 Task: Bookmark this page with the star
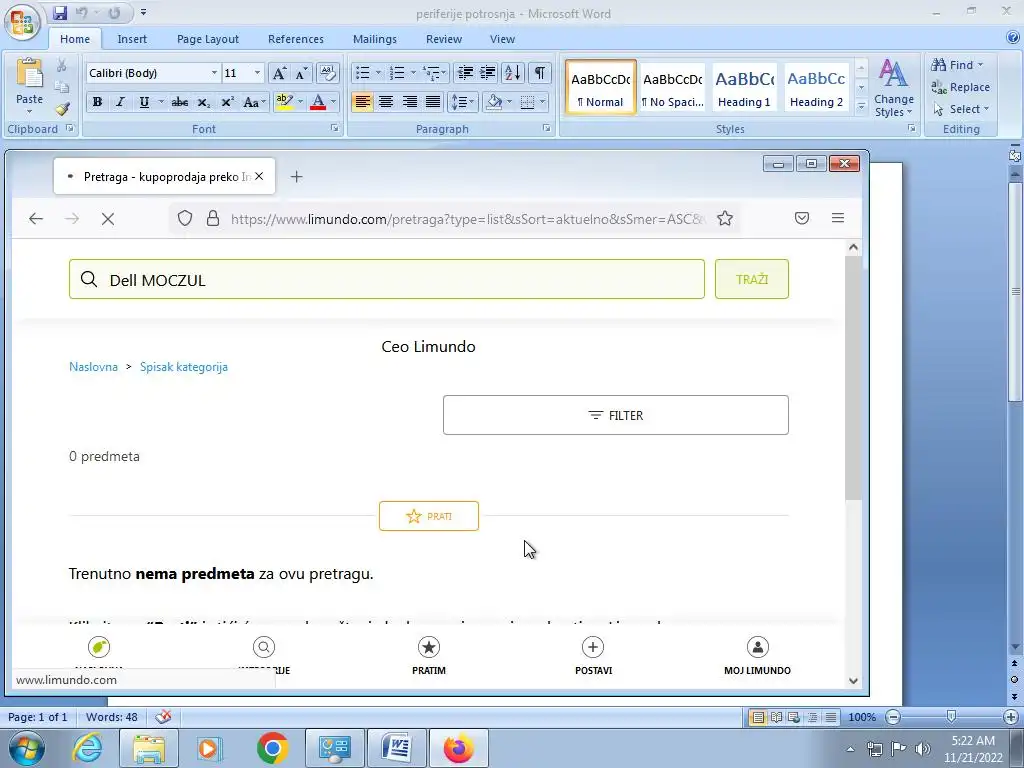pos(724,219)
